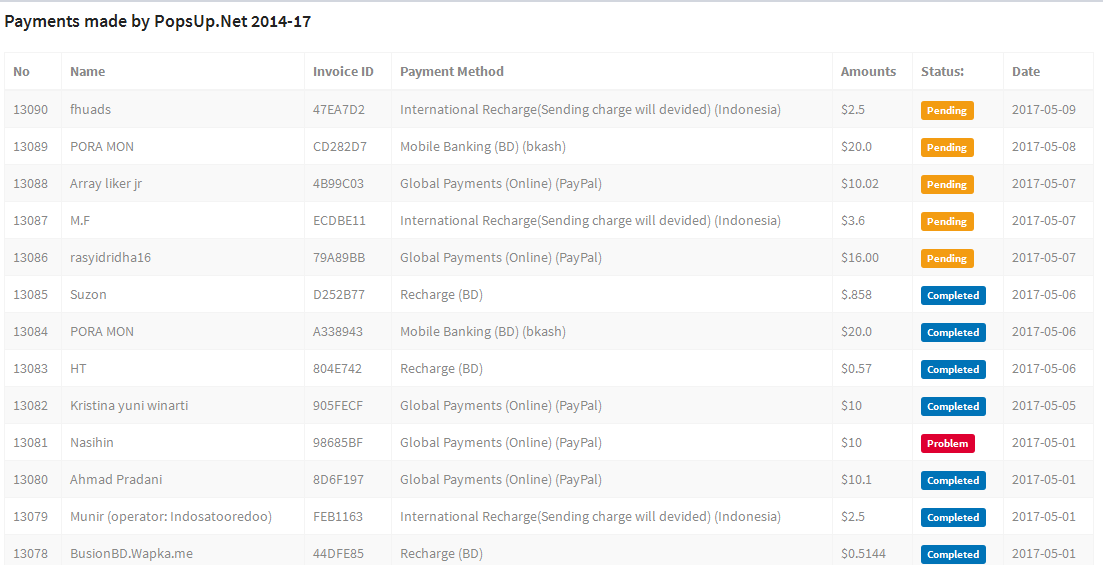Image resolution: width=1103 pixels, height=565 pixels.
Task: Click the date 2017-05-08
Action: click(1044, 146)
